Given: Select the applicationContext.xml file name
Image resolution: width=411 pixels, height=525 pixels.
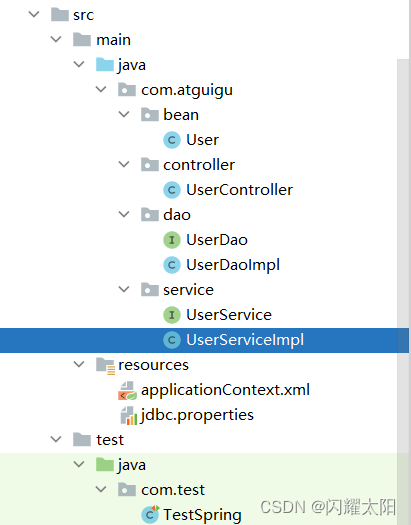Looking at the screenshot, I should (225, 390).
